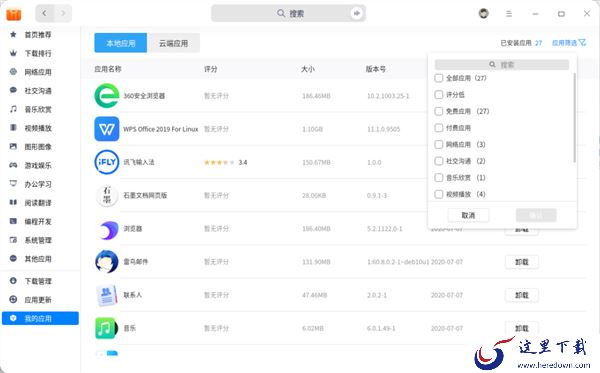
Task: Check the 付费应用 checkbox
Action: pyautogui.click(x=439, y=128)
